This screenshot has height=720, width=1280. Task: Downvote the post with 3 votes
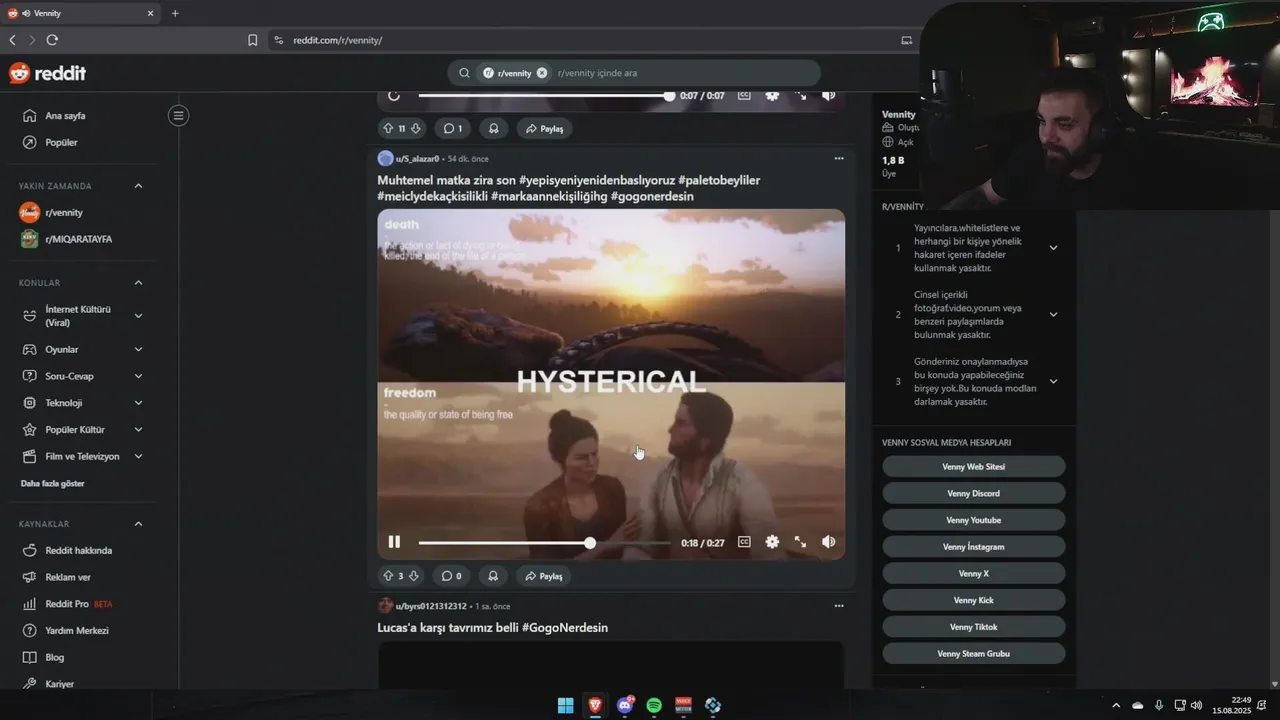click(414, 576)
